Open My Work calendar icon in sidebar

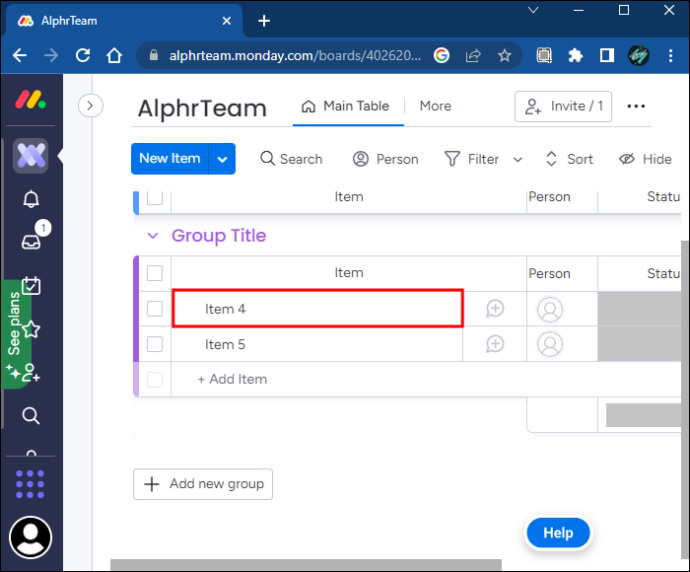(31, 286)
